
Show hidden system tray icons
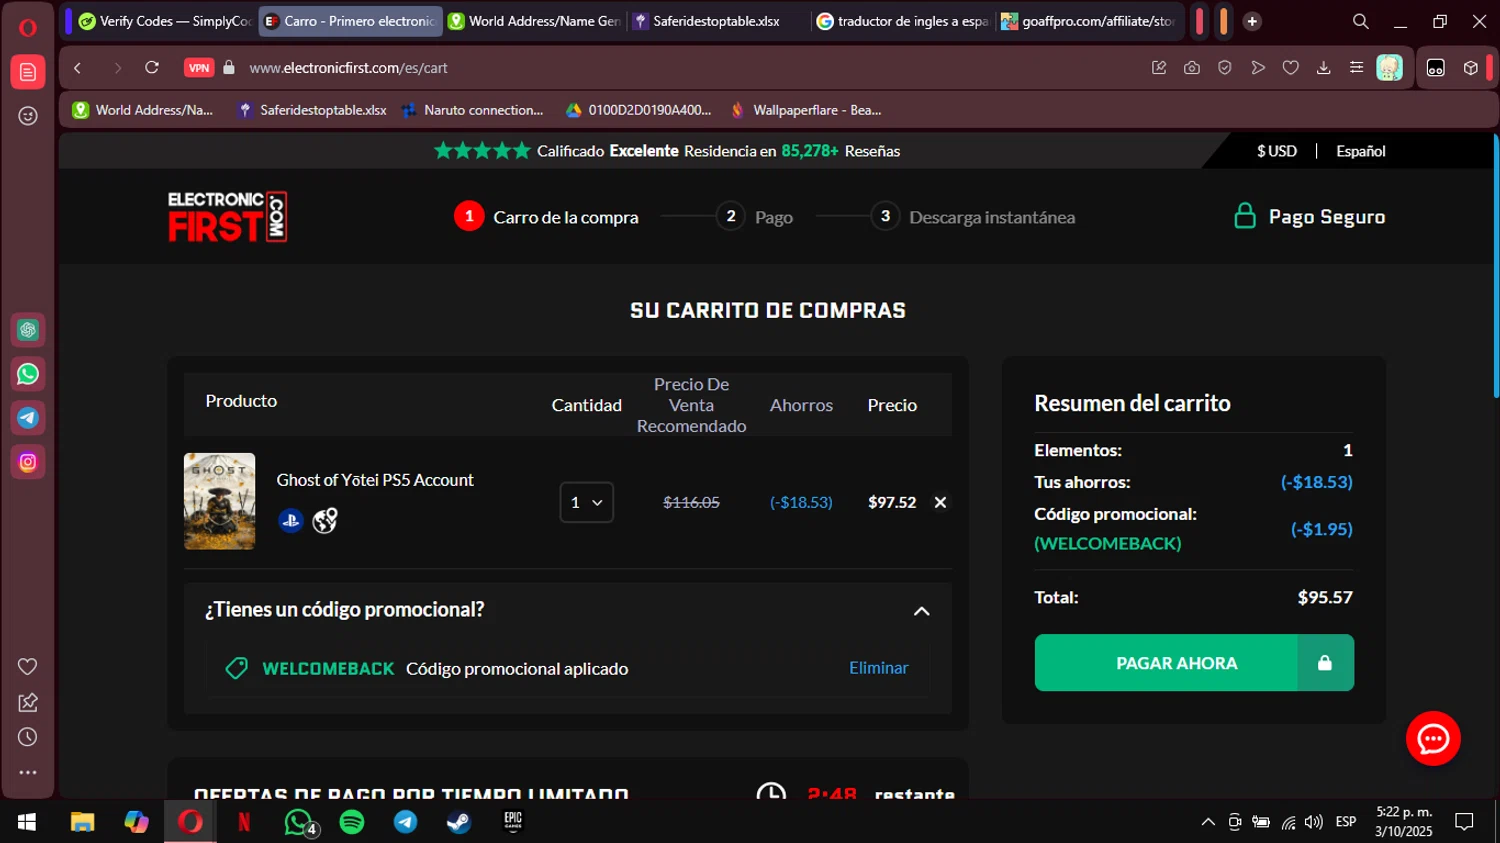click(1208, 822)
